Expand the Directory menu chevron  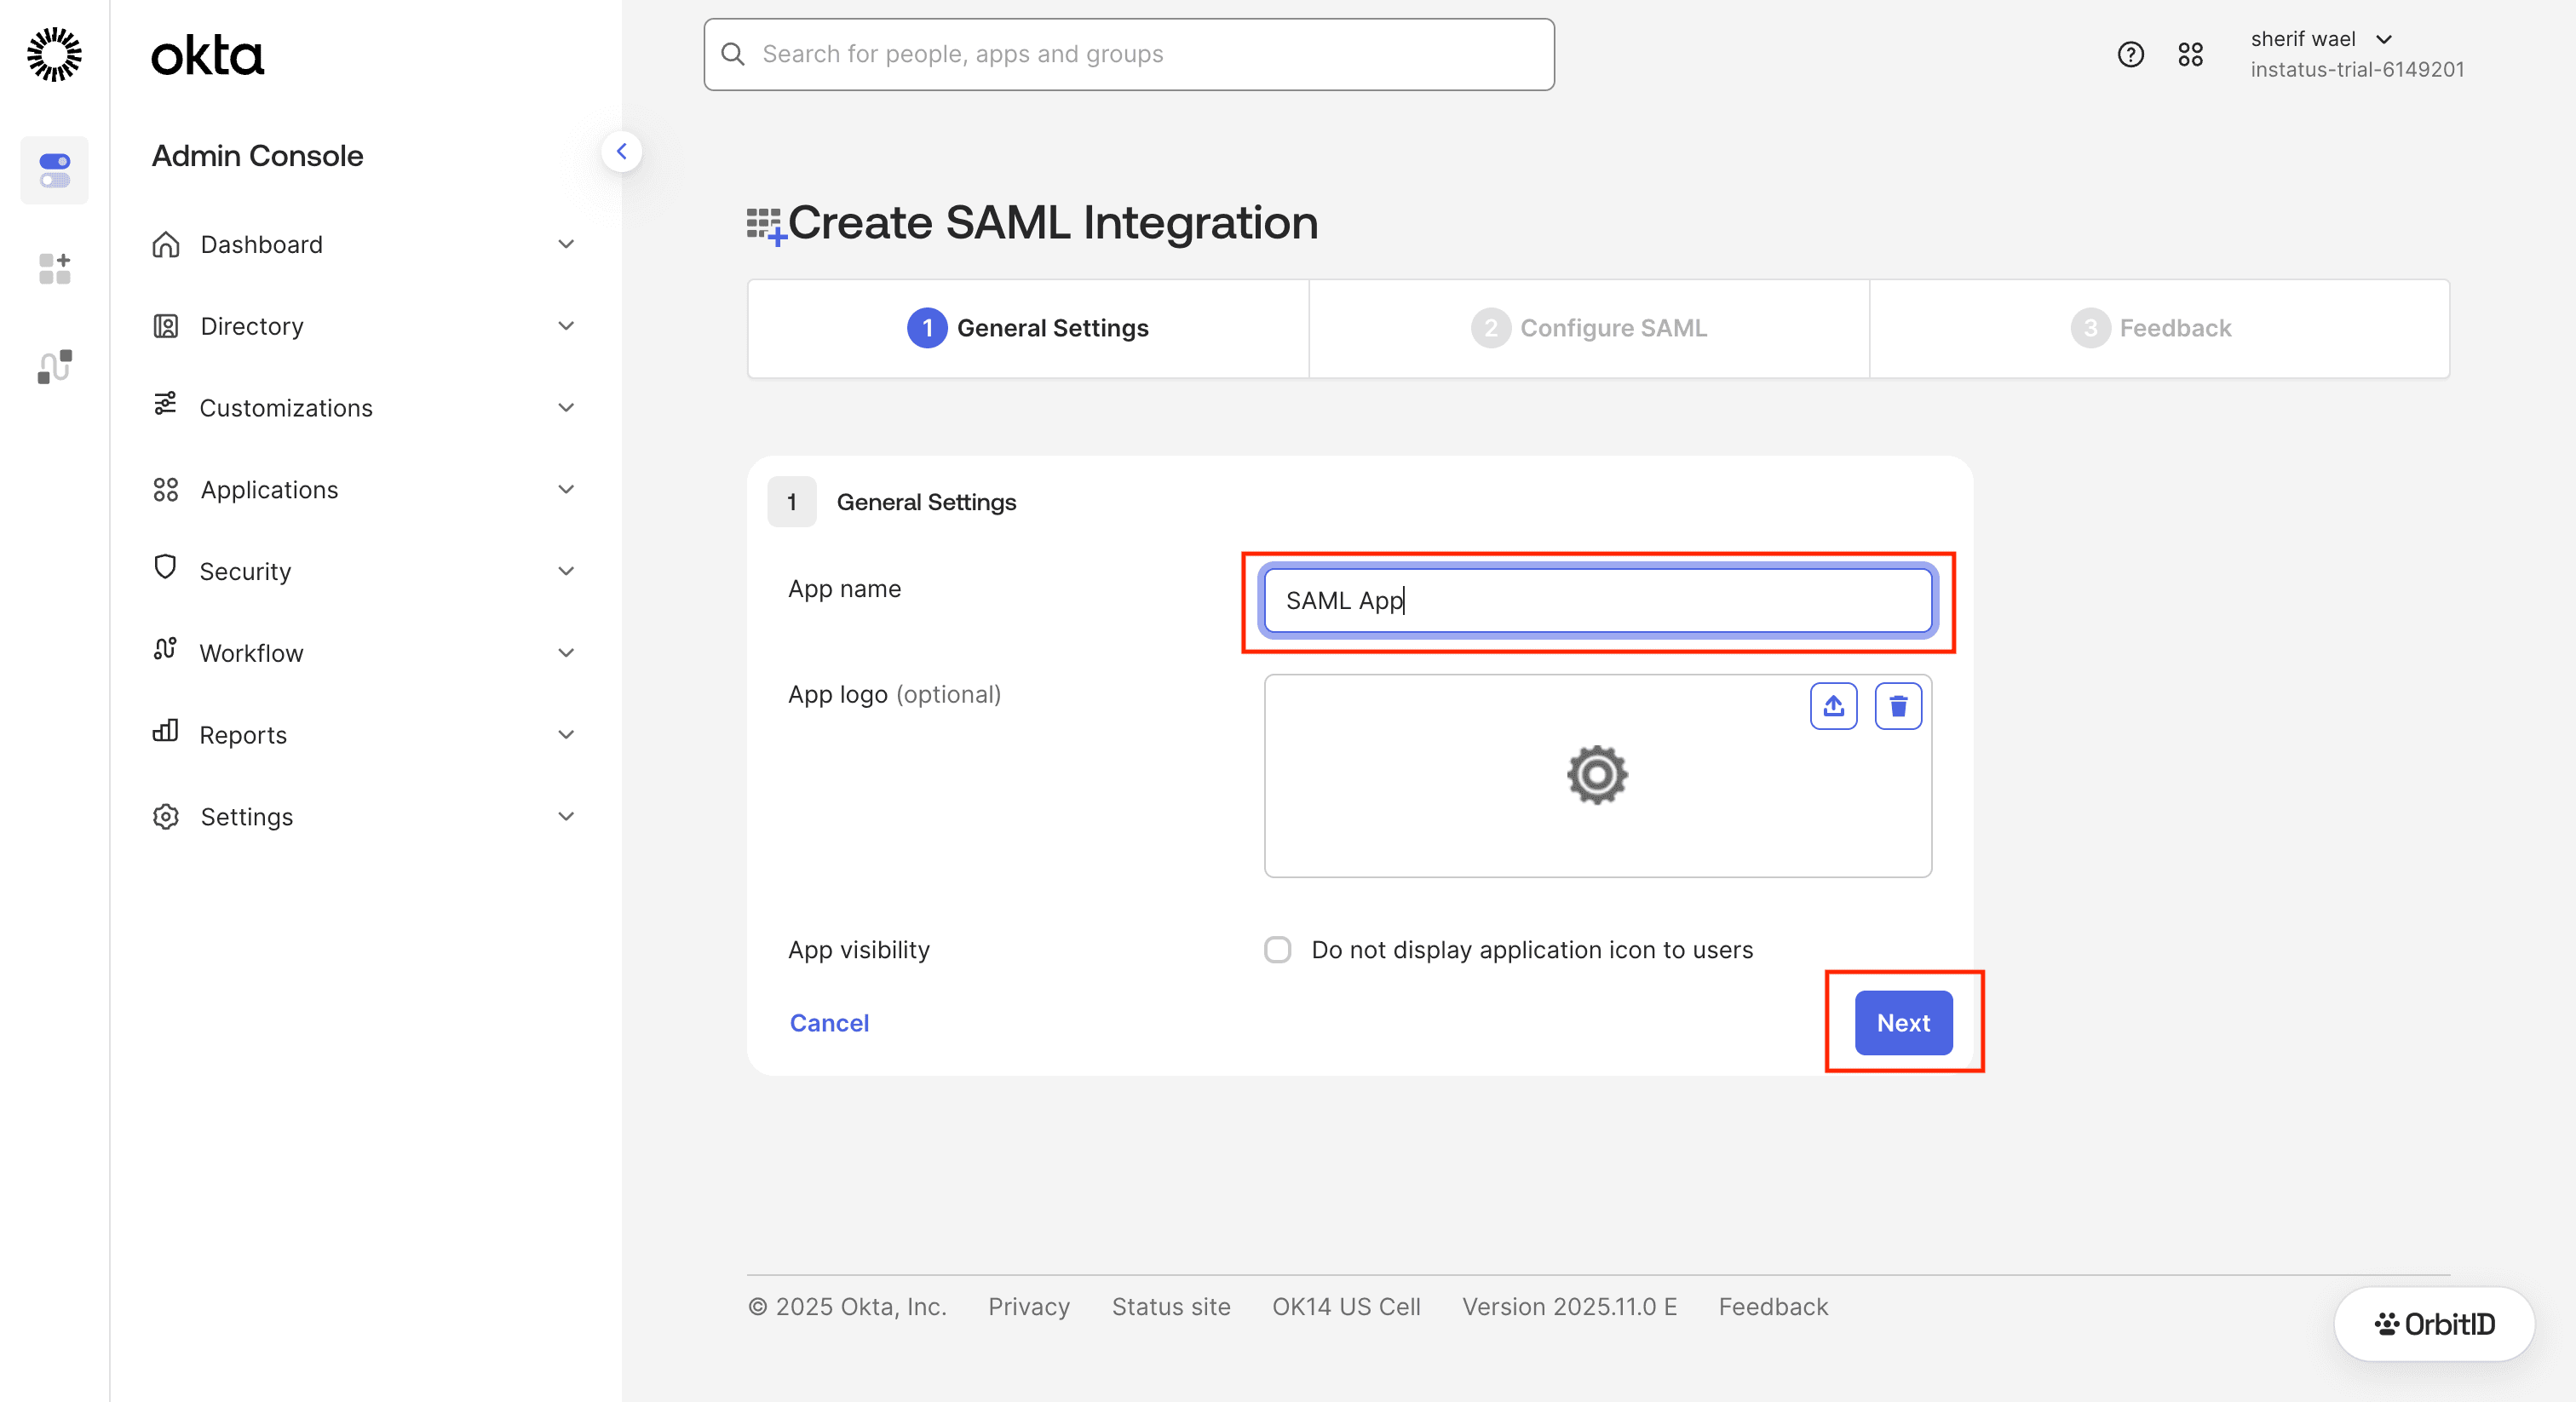[566, 326]
